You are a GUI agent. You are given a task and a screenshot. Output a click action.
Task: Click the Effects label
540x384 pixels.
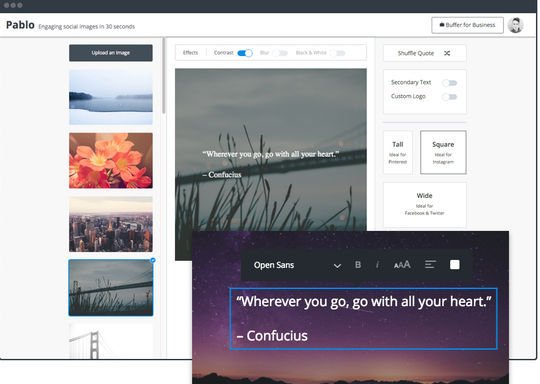click(x=190, y=53)
